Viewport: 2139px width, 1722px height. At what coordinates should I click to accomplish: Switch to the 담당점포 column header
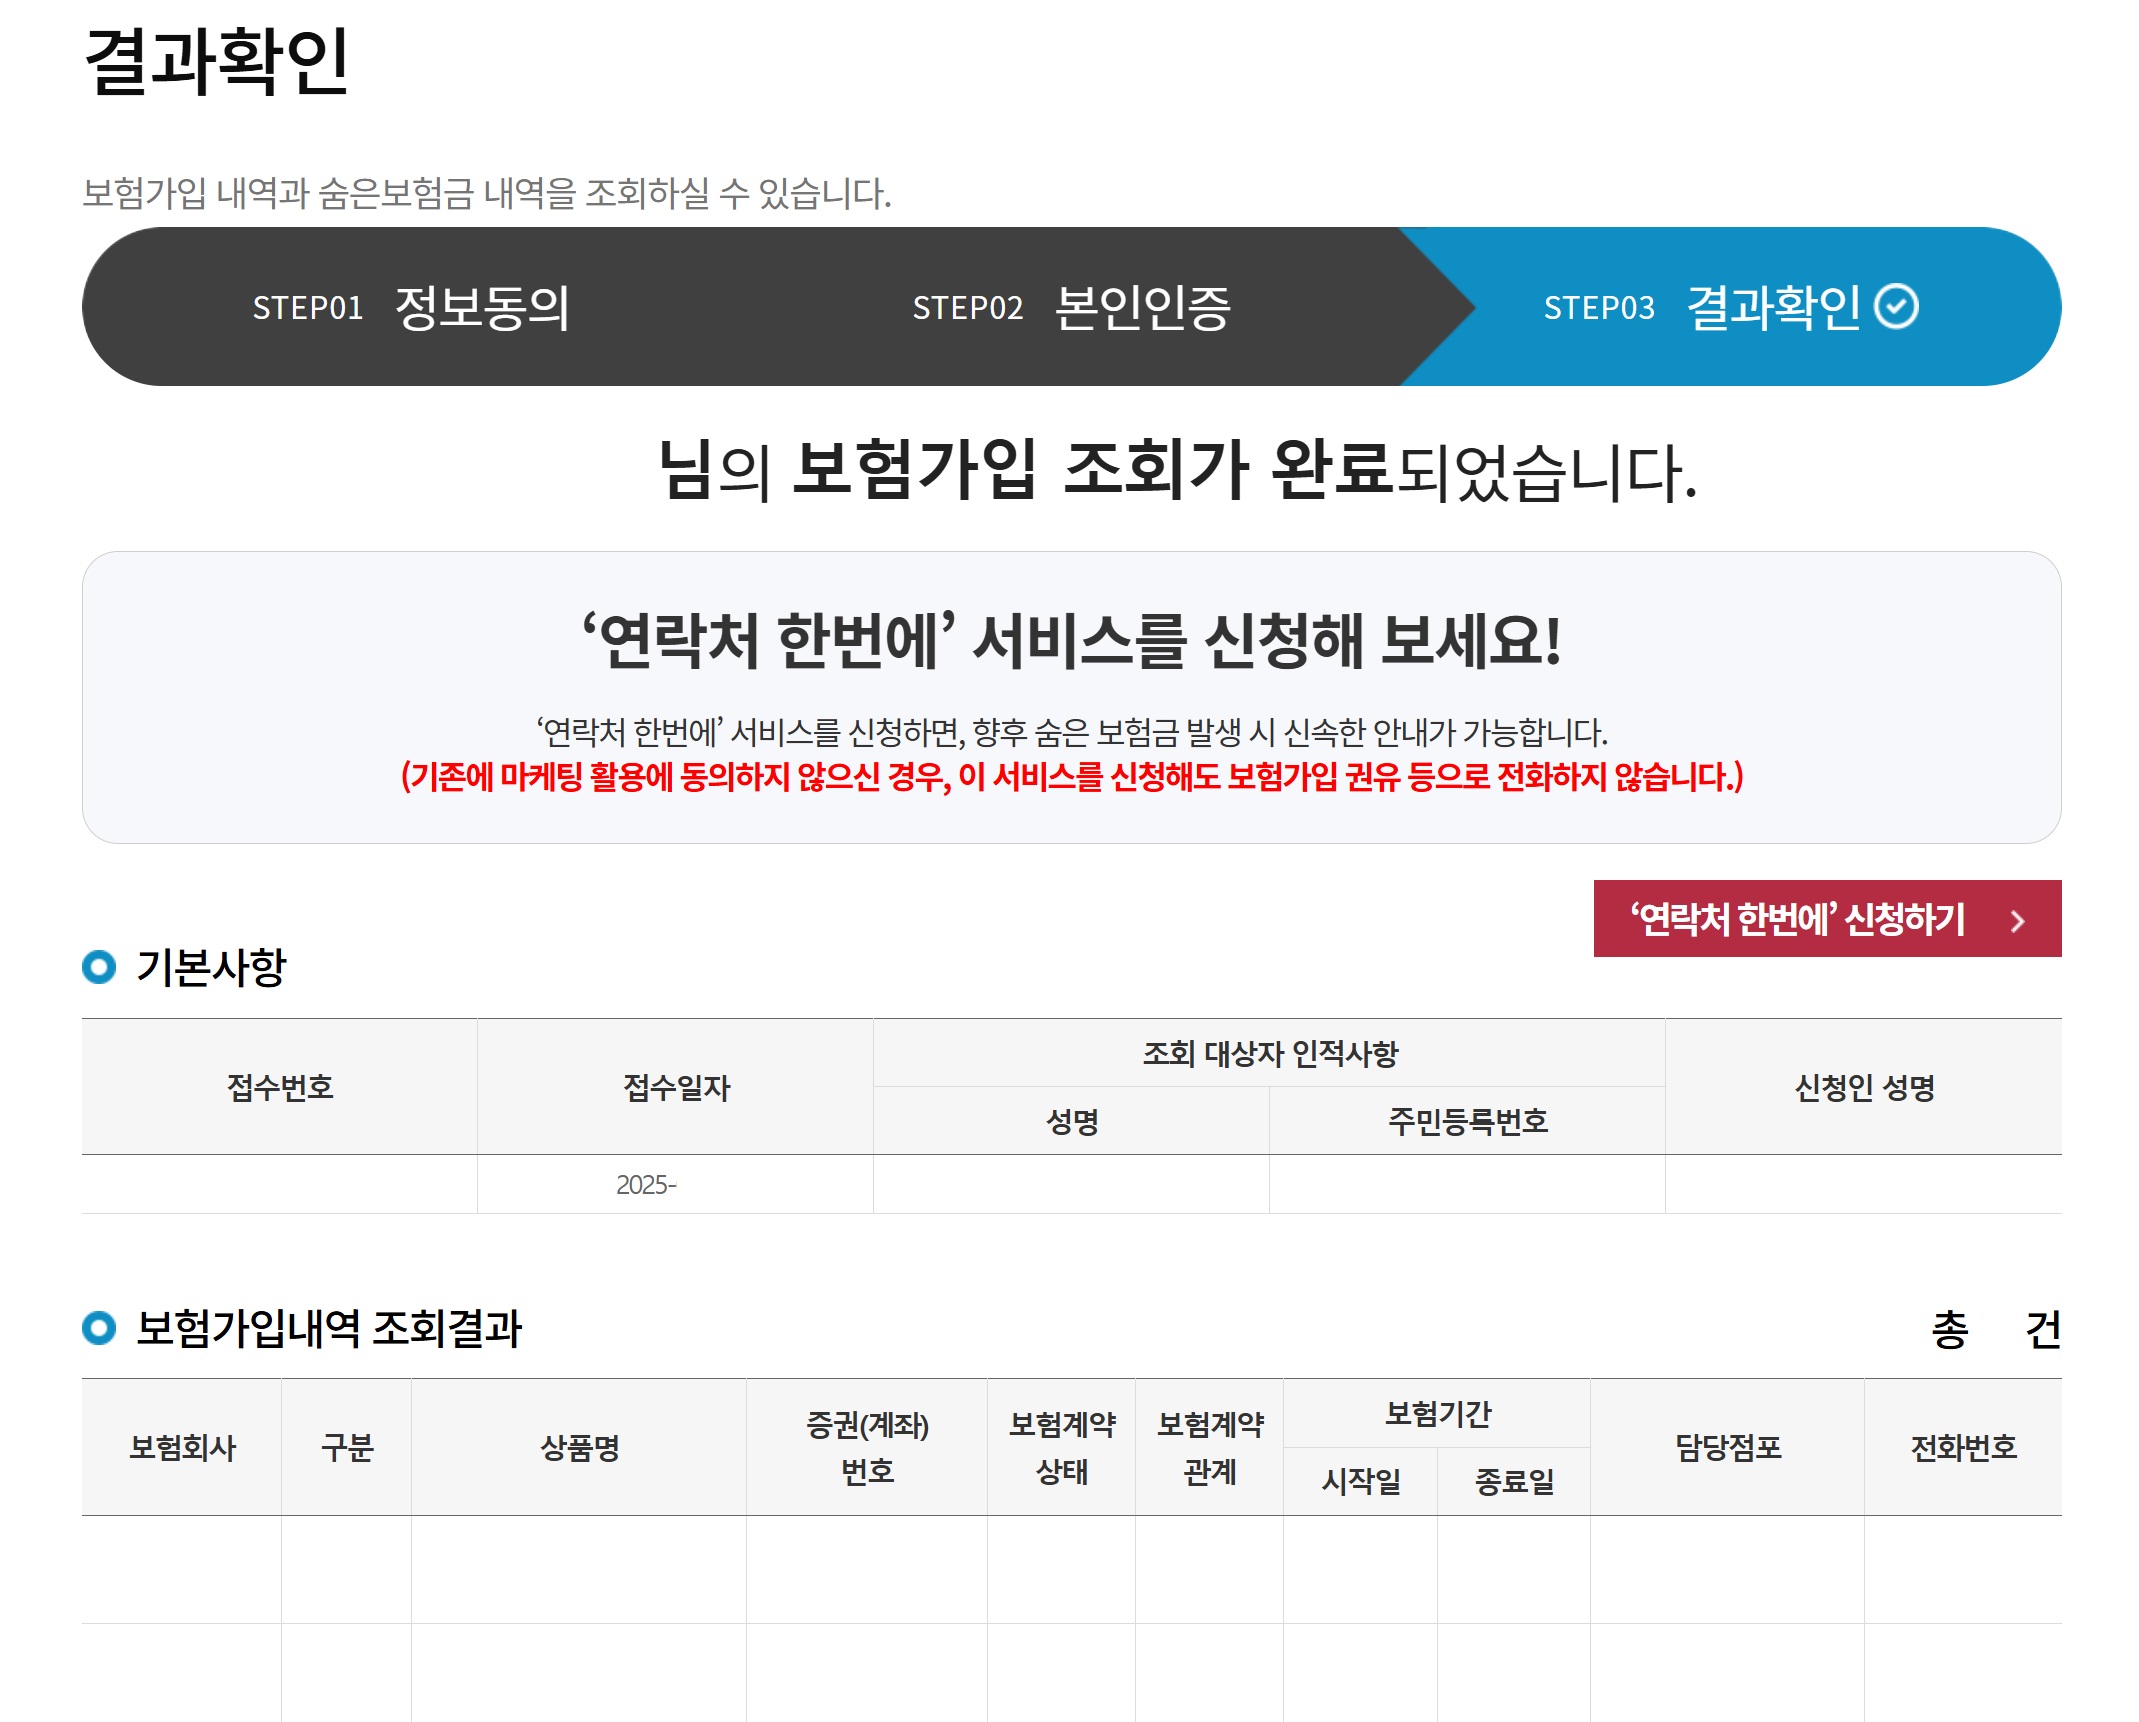[1730, 1447]
